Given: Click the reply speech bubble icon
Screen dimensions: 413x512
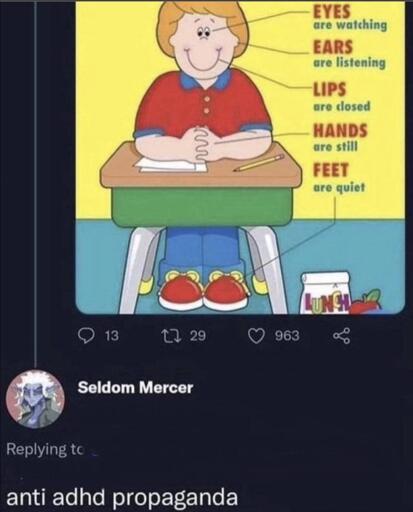Looking at the screenshot, I should click(x=87, y=336).
